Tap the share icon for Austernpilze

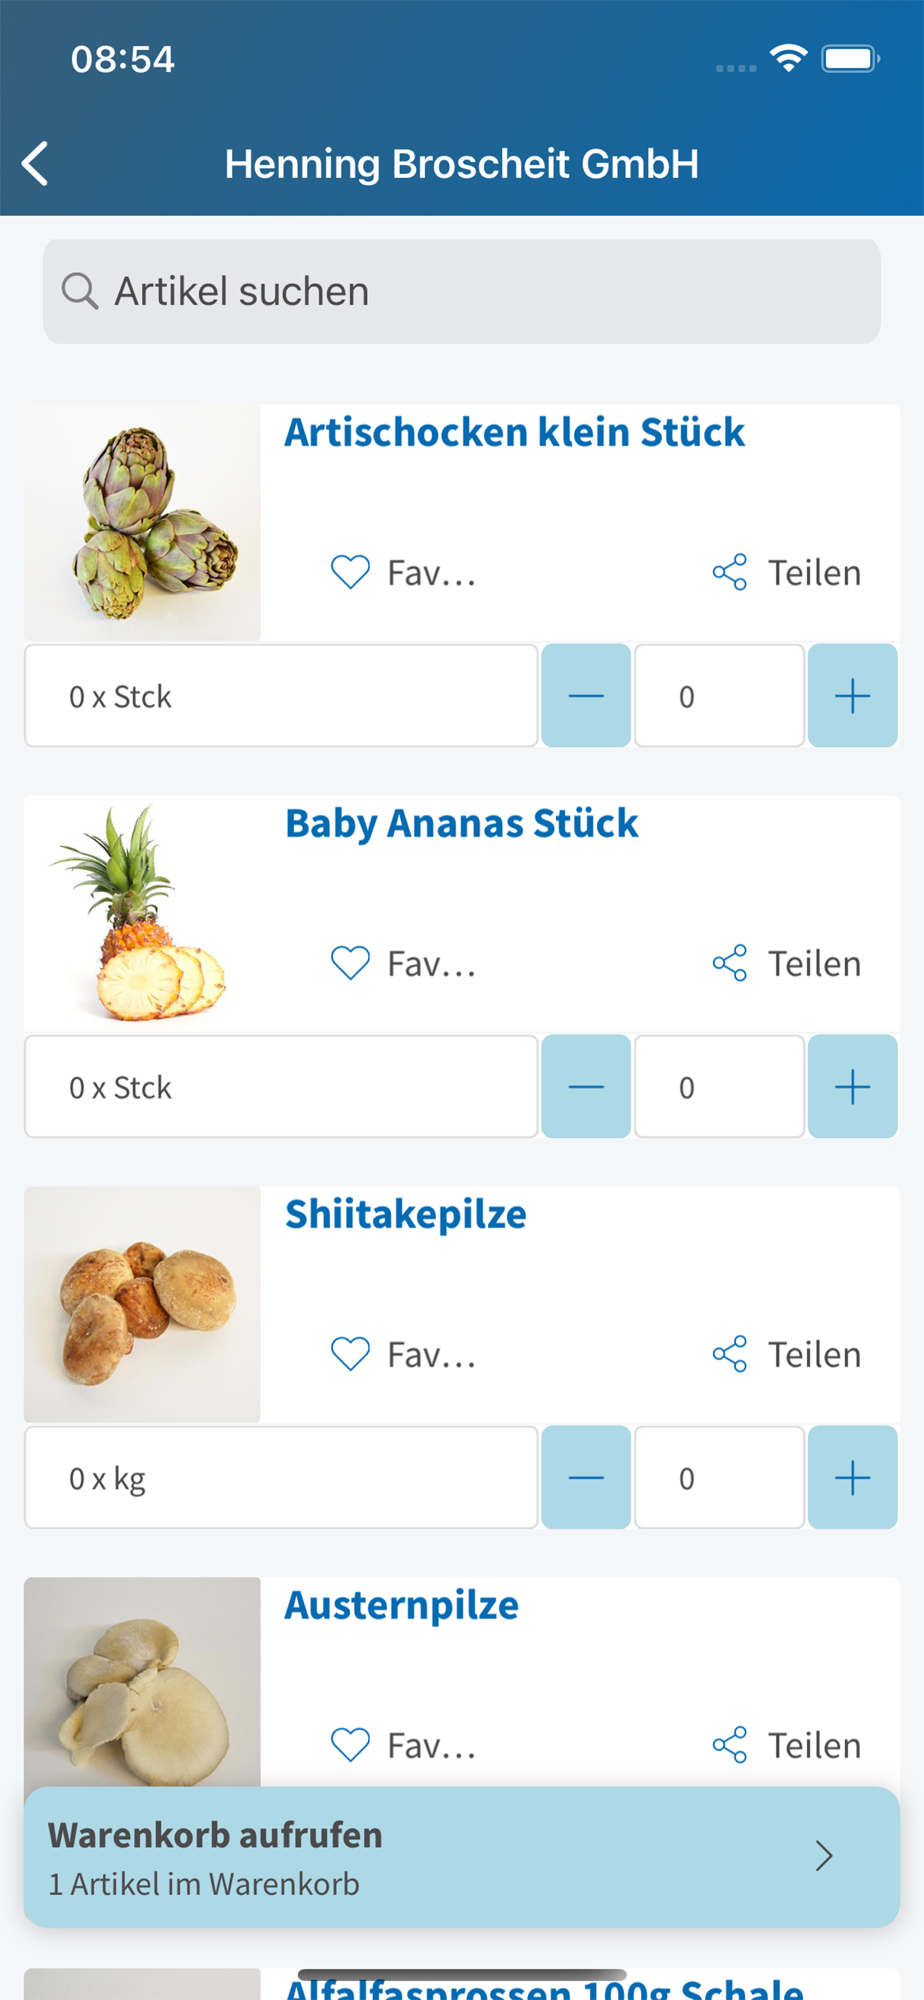pyautogui.click(x=730, y=1746)
